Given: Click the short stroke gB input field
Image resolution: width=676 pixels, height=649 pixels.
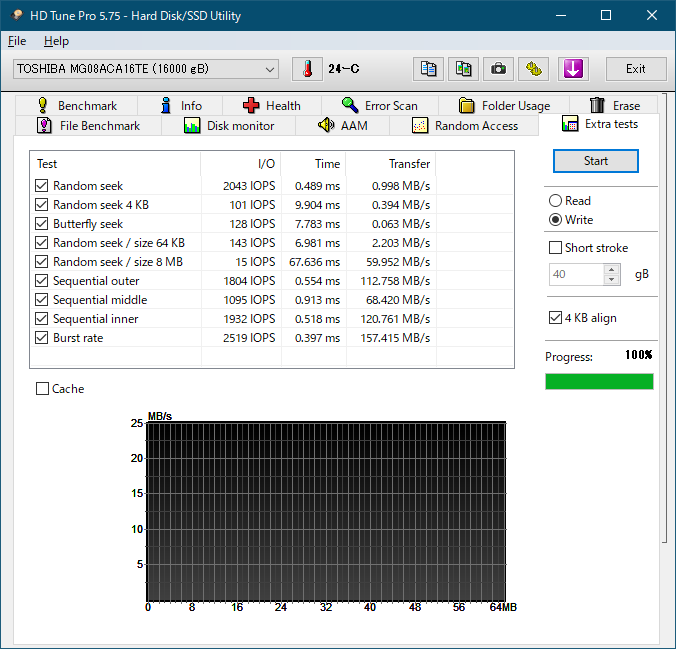Looking at the screenshot, I should (x=576, y=274).
